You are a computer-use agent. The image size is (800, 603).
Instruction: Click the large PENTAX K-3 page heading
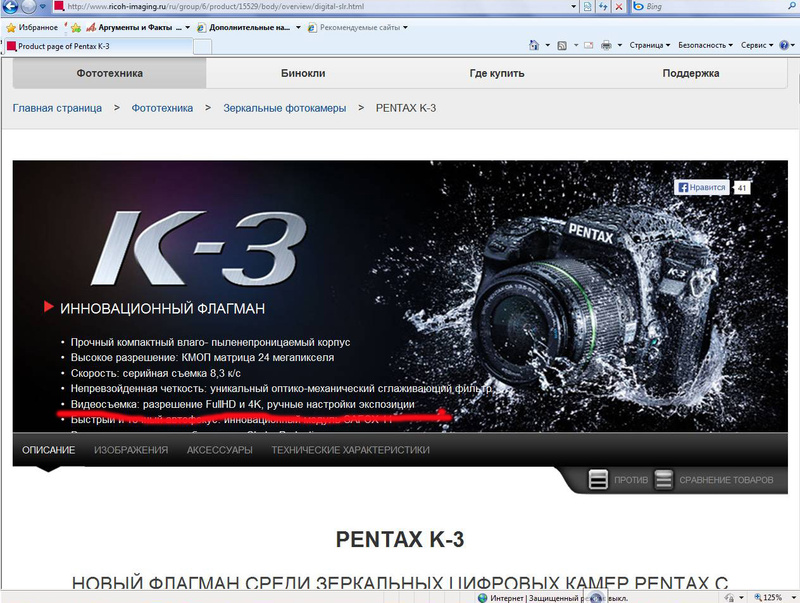[400, 539]
